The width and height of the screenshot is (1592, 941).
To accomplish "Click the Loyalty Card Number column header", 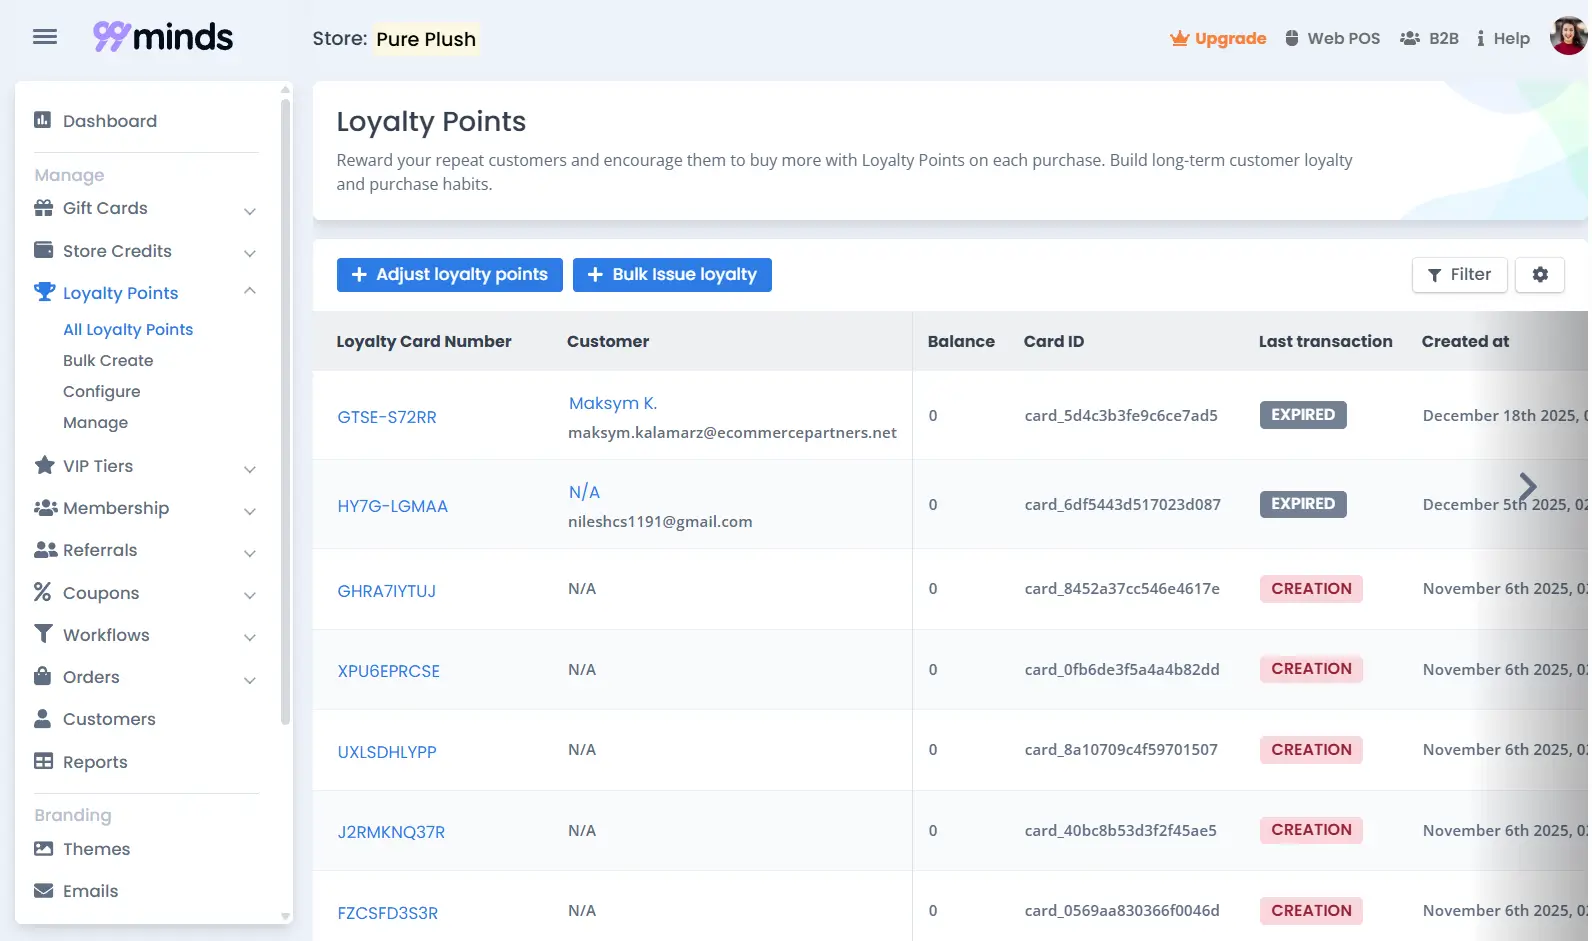I will [424, 341].
